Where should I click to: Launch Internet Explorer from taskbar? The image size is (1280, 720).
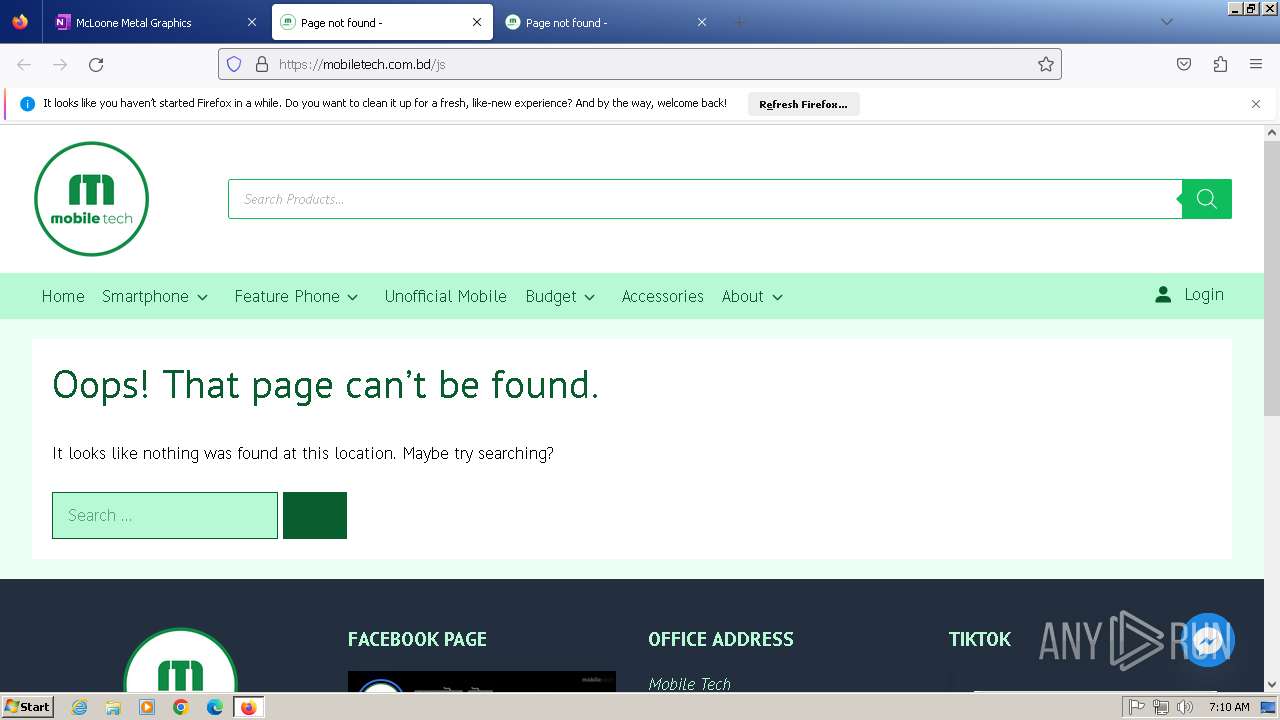pos(80,707)
